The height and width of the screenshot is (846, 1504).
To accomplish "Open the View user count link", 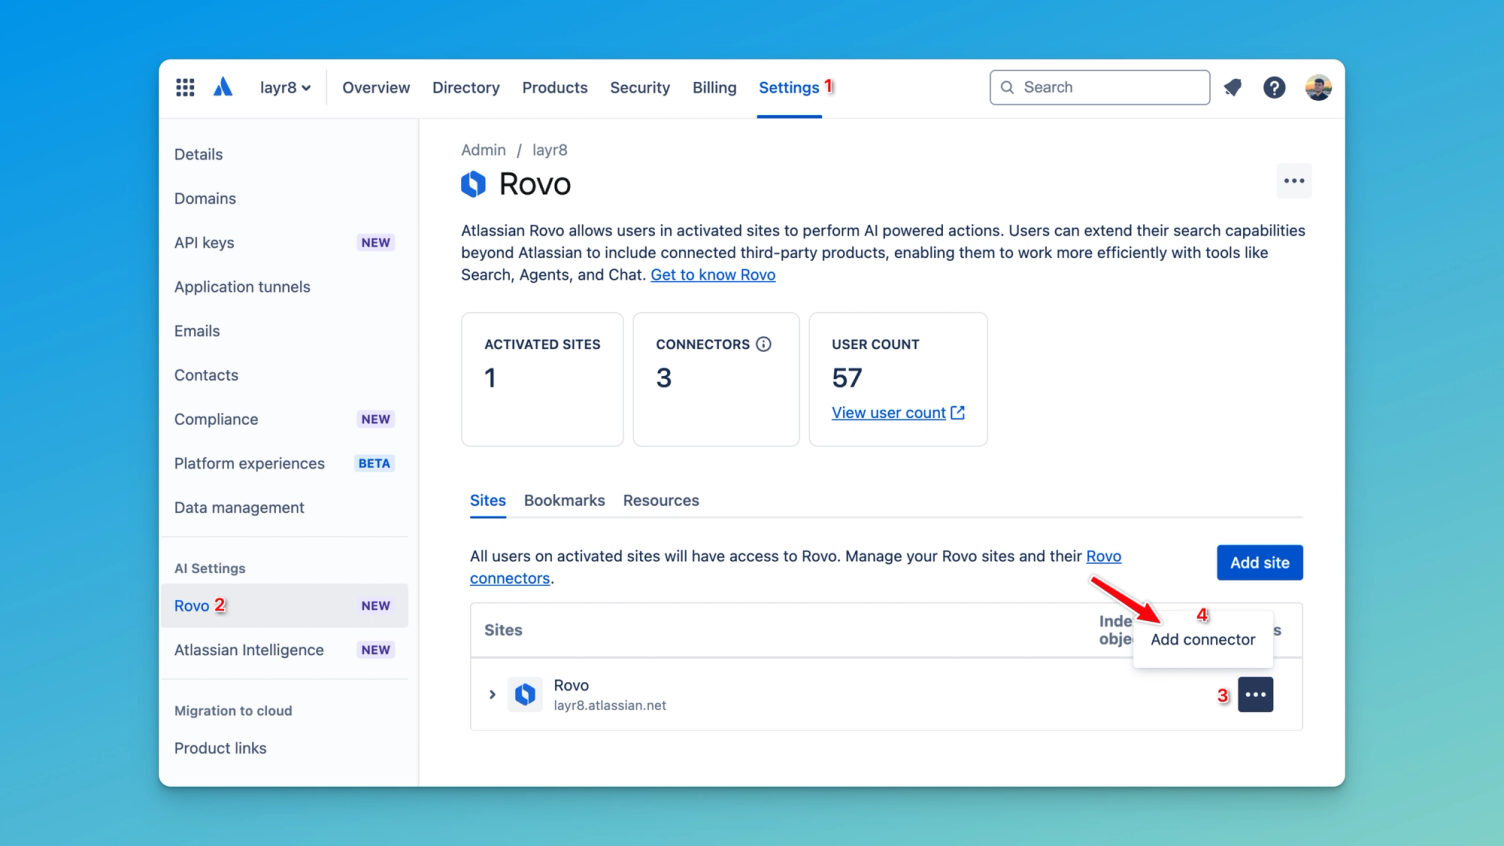I will tap(888, 413).
